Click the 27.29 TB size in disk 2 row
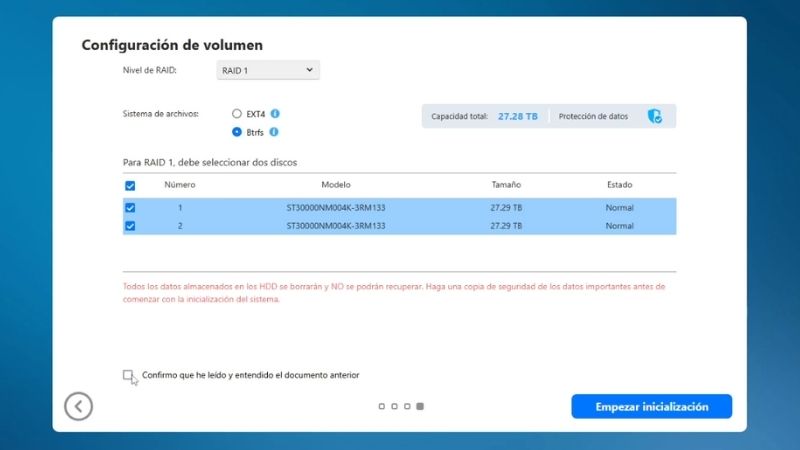The width and height of the screenshot is (800, 450). 506,226
